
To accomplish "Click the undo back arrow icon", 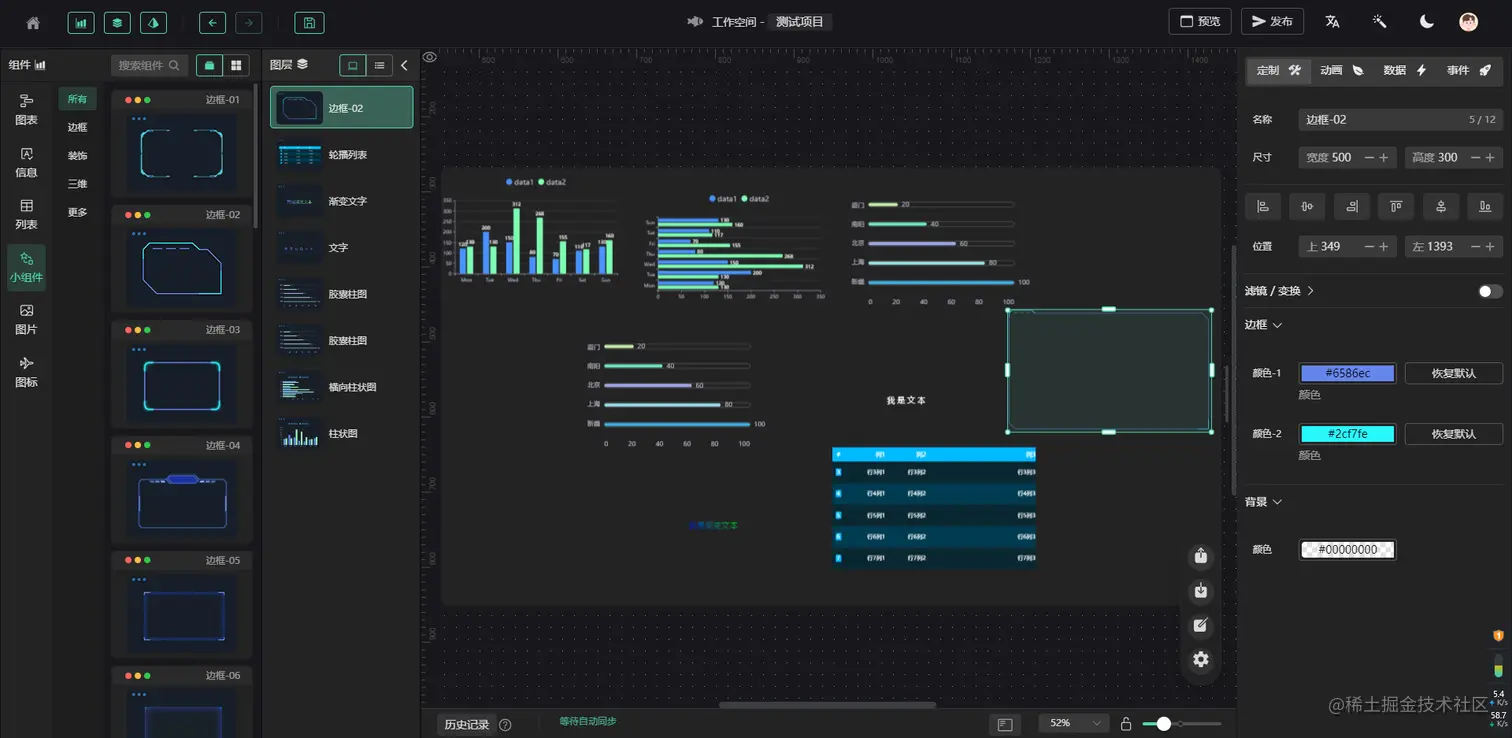I will click(212, 22).
